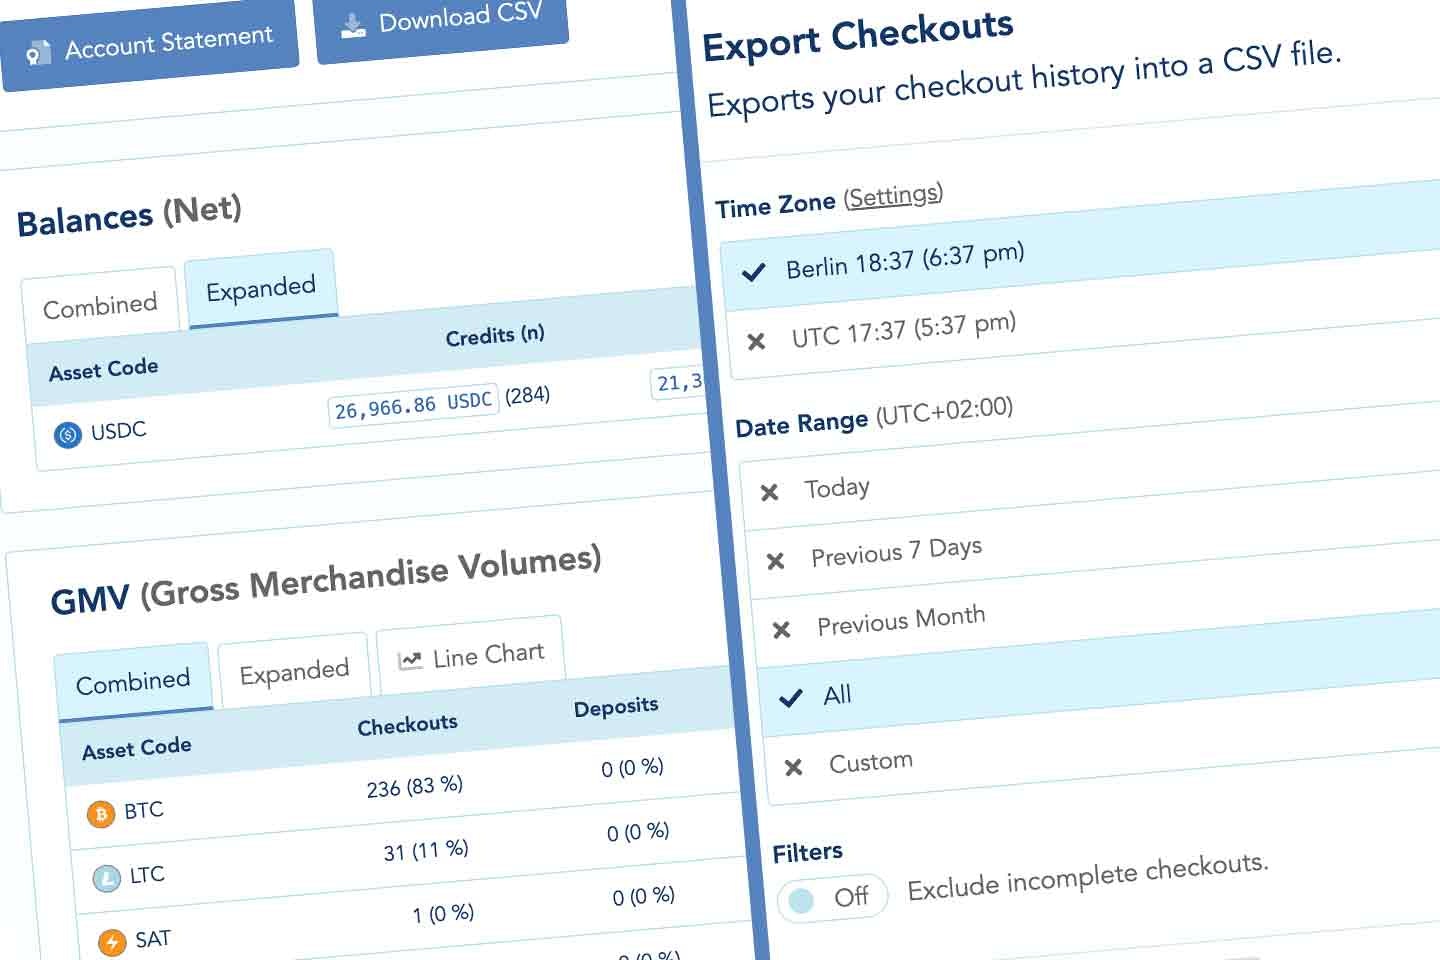
Task: Click the 1 (0 %) SAT checkouts cell
Action: pyautogui.click(x=443, y=914)
